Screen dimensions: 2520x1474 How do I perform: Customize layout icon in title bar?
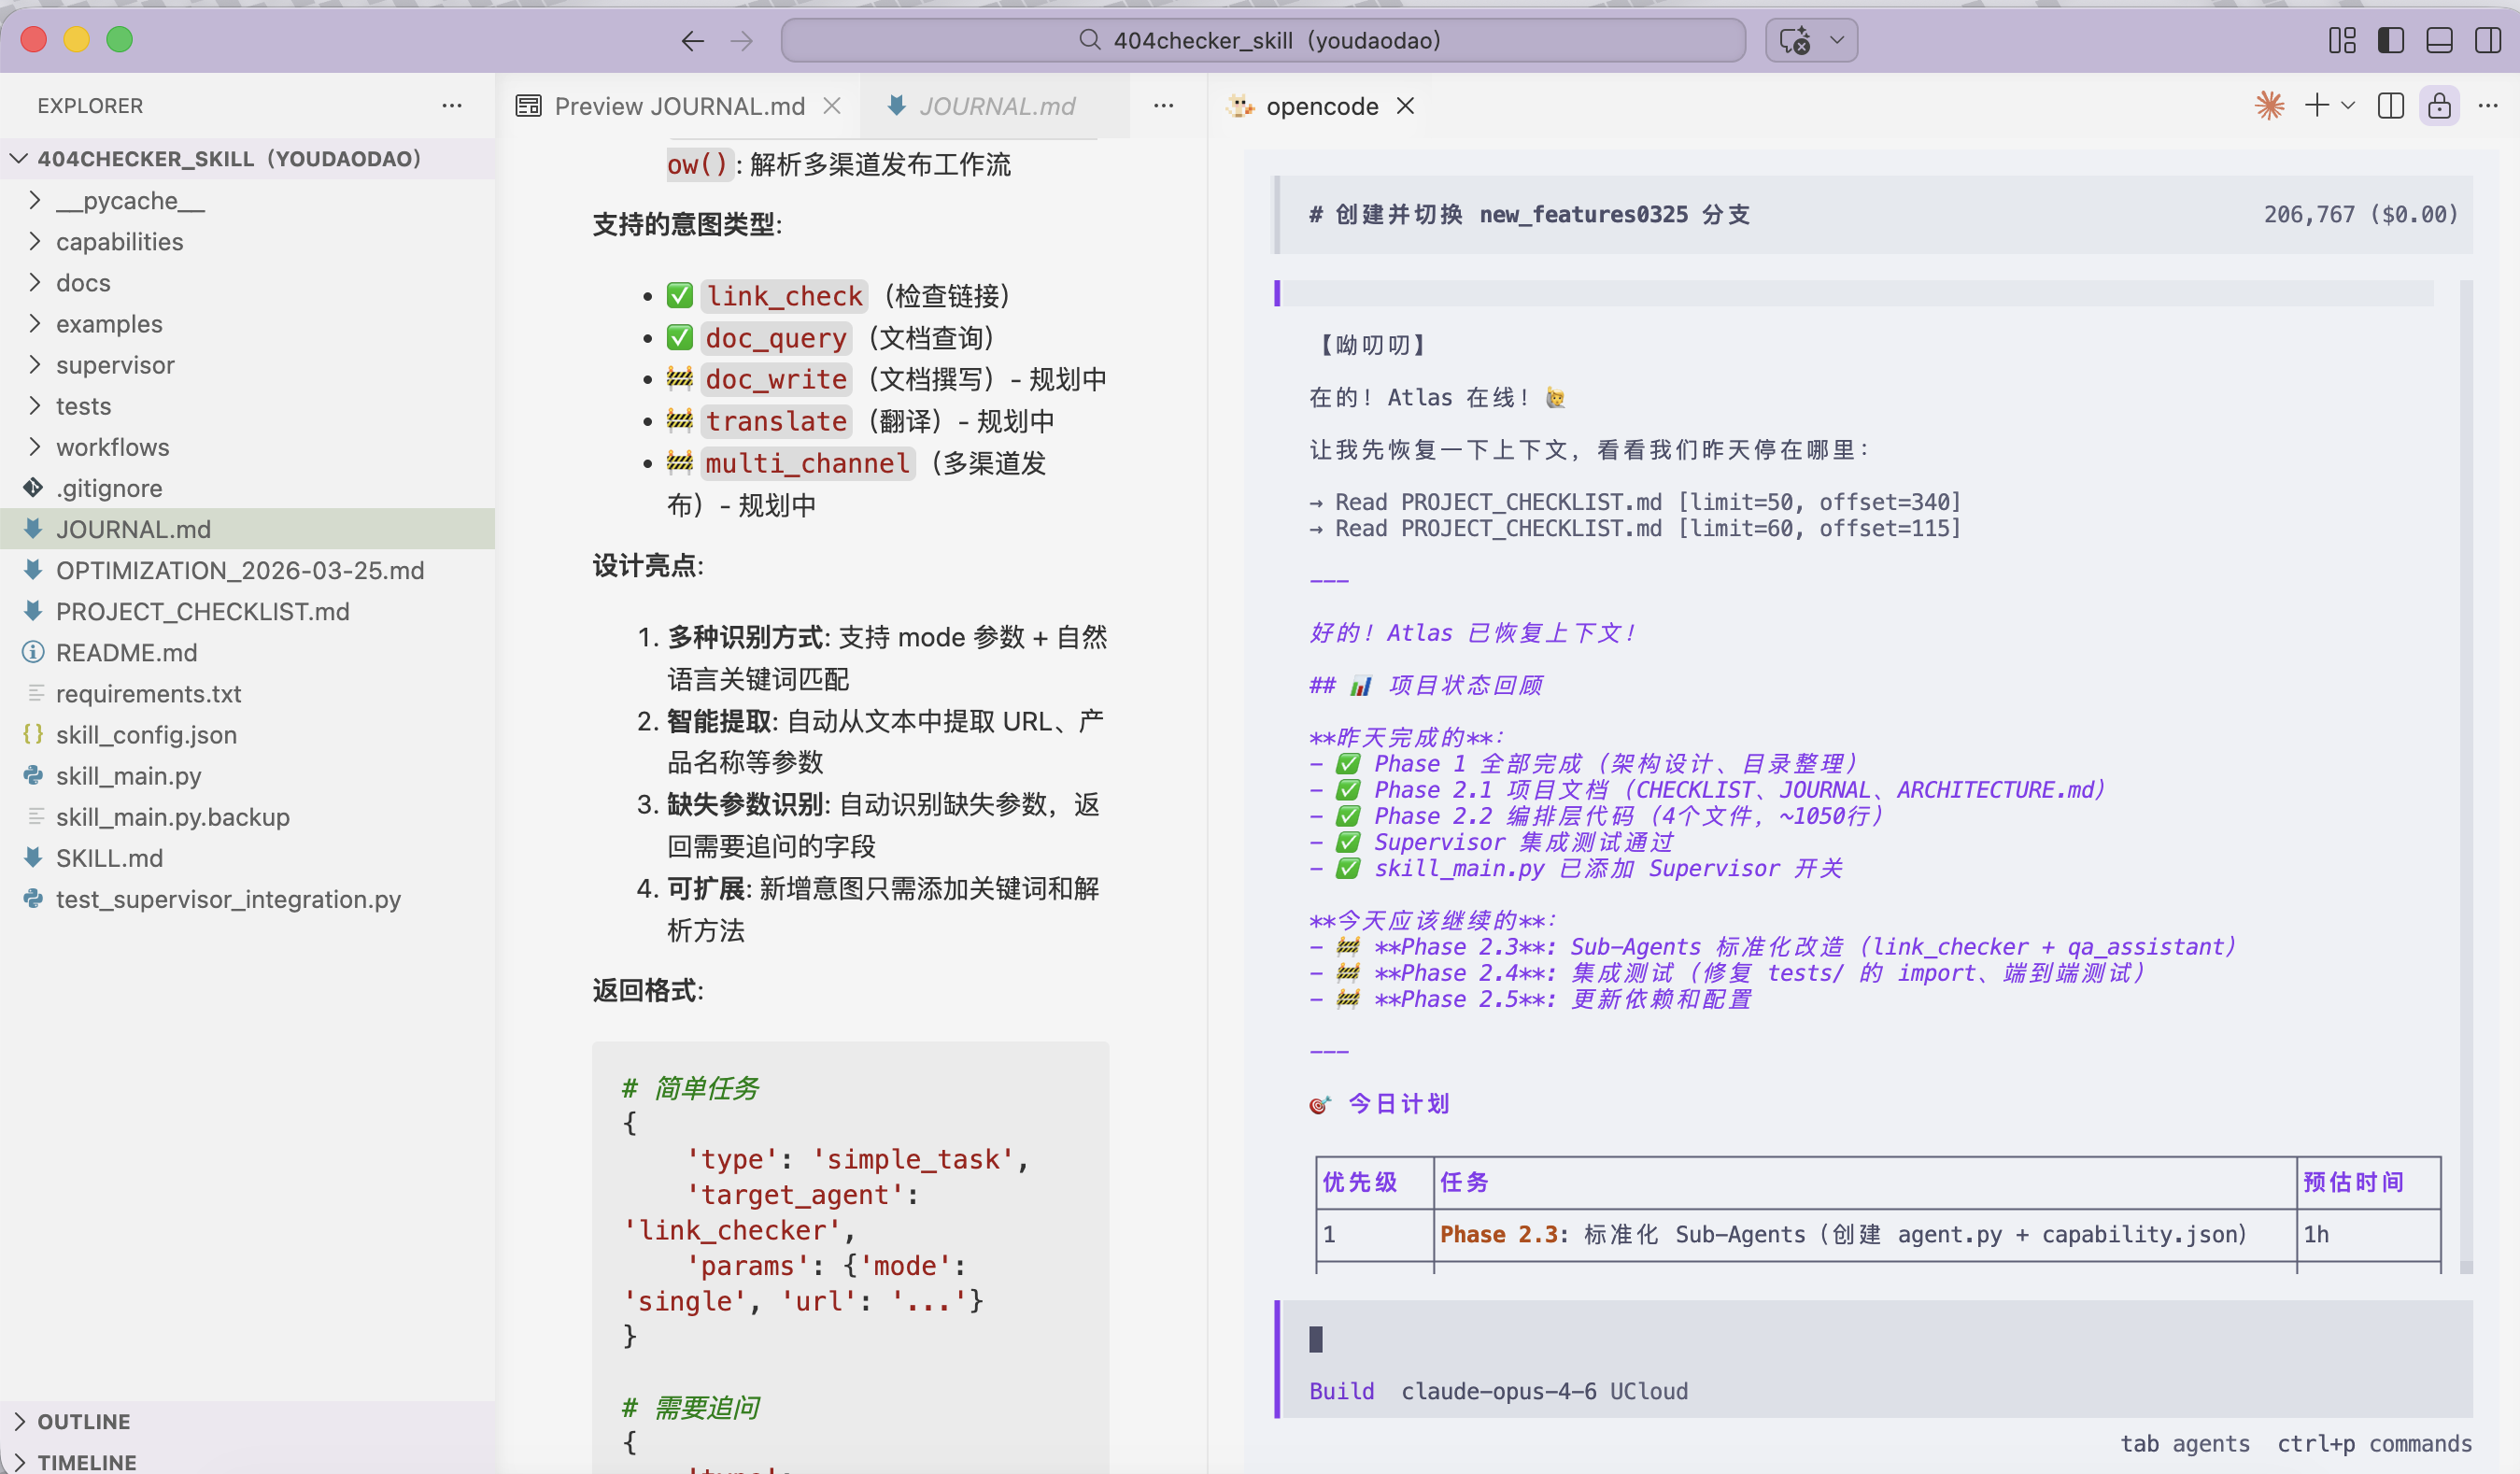(2342, 40)
